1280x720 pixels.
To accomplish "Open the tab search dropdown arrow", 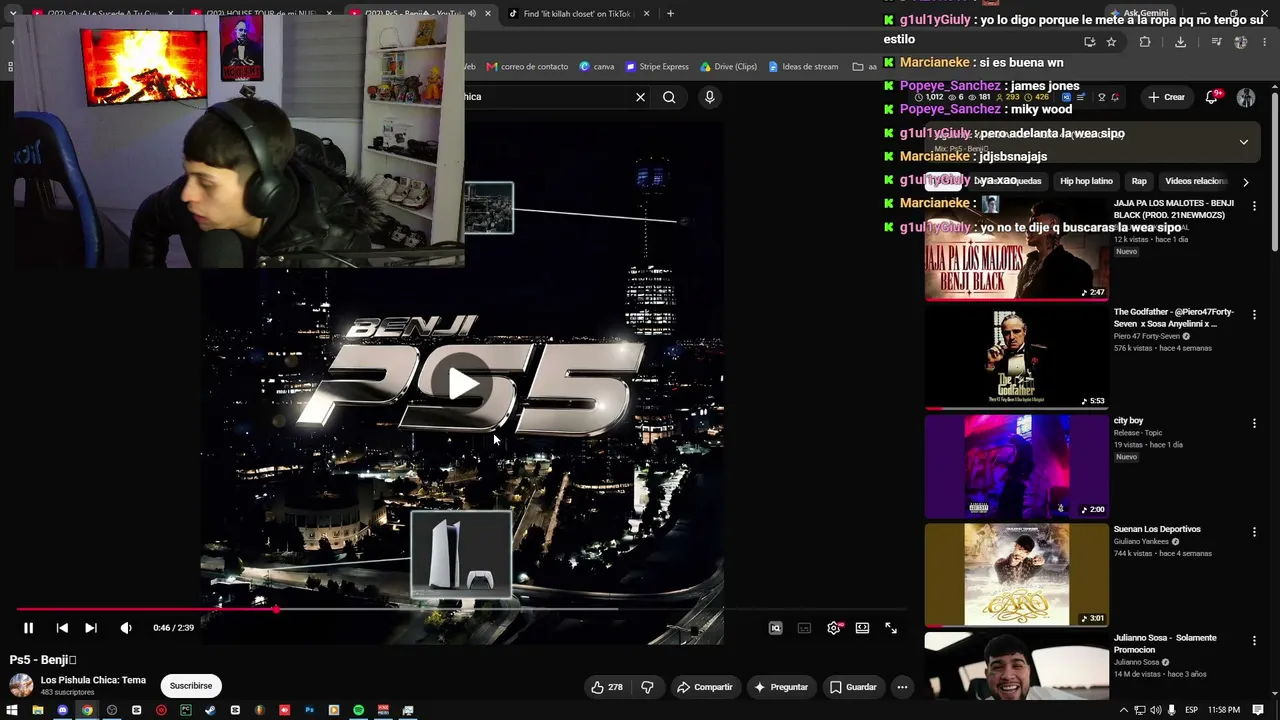I will (13, 14).
